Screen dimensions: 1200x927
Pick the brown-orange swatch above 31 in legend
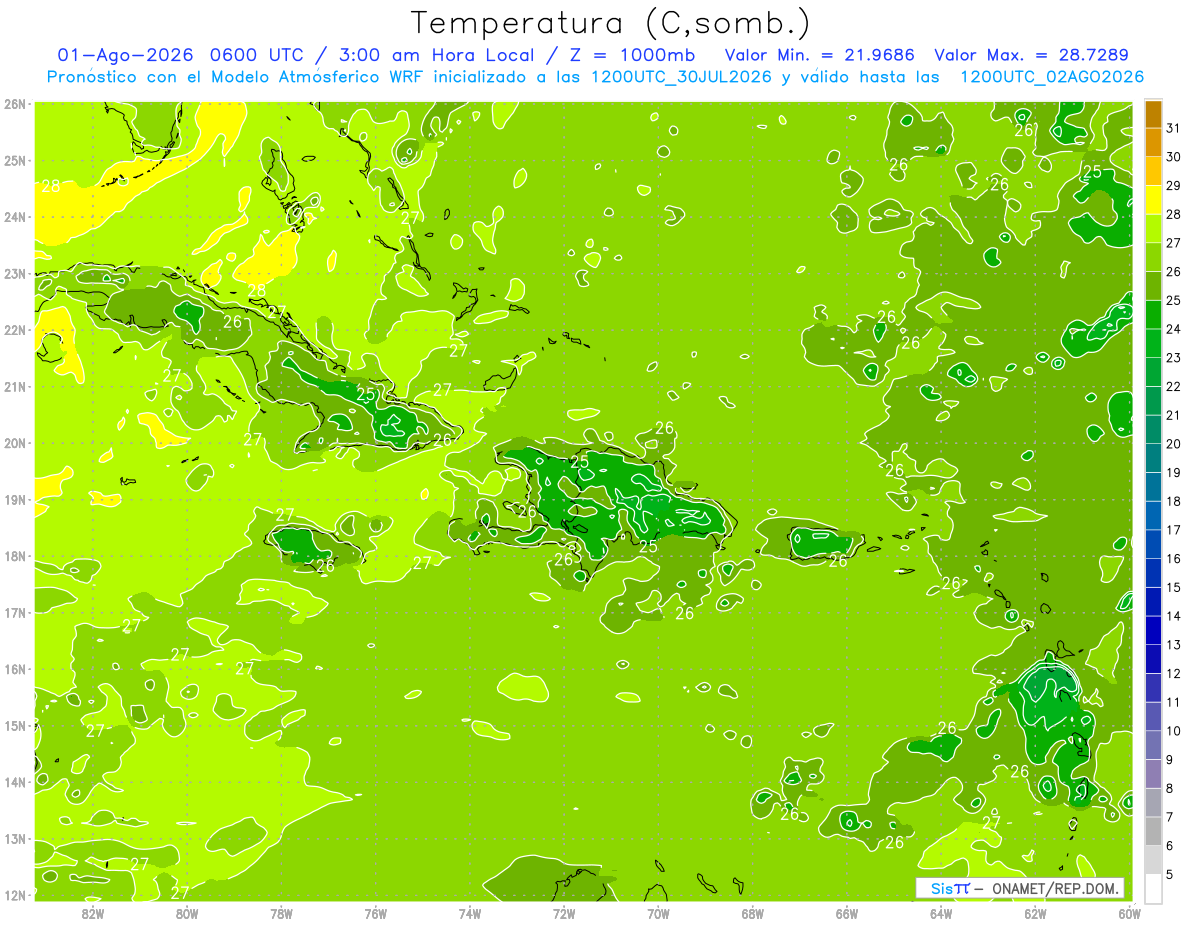coord(1153,114)
